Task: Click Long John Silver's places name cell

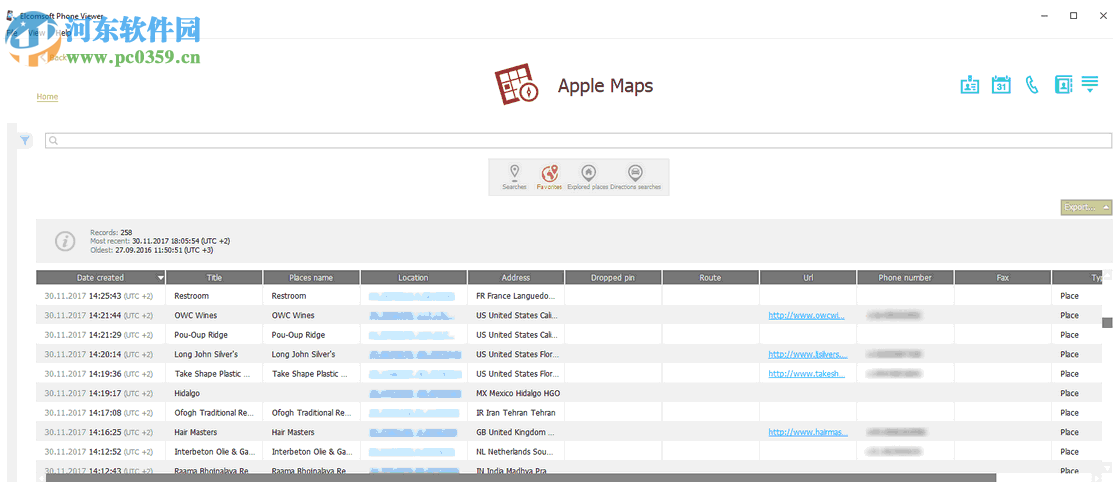Action: pyautogui.click(x=312, y=354)
